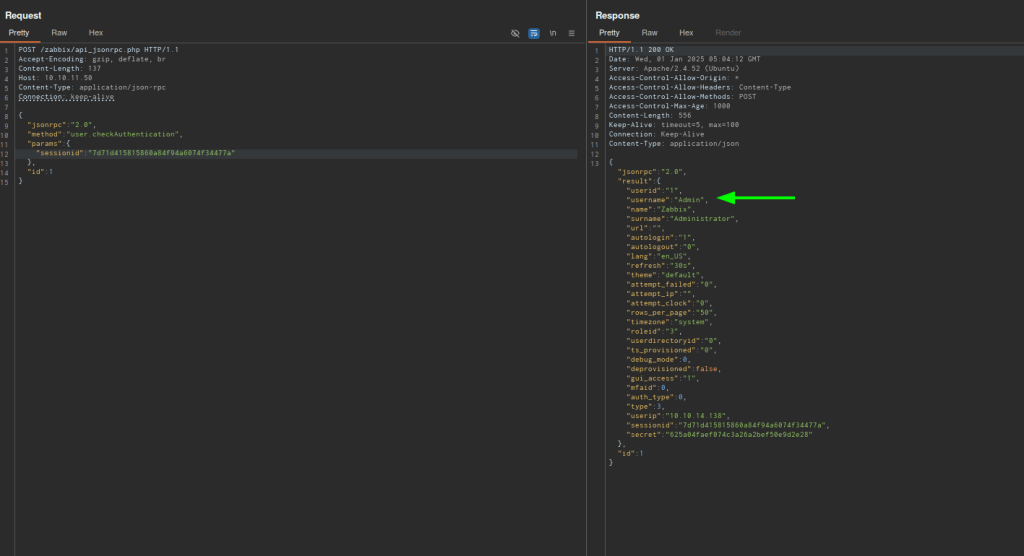Open the Response Hex tab

point(686,33)
